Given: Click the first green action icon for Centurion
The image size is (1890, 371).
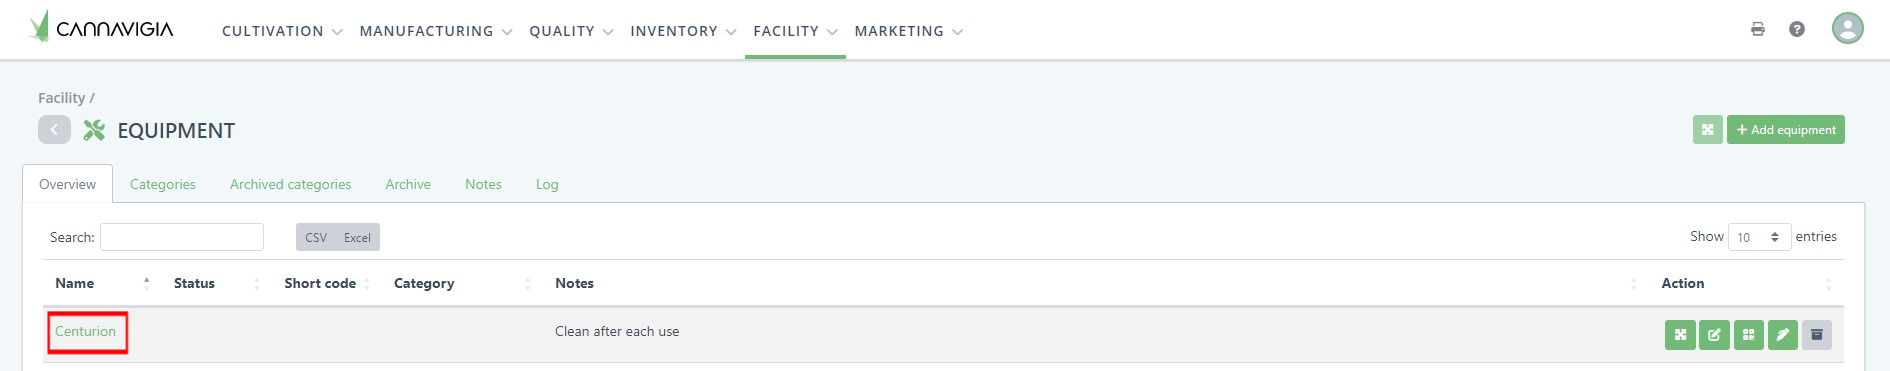Looking at the screenshot, I should pyautogui.click(x=1680, y=335).
